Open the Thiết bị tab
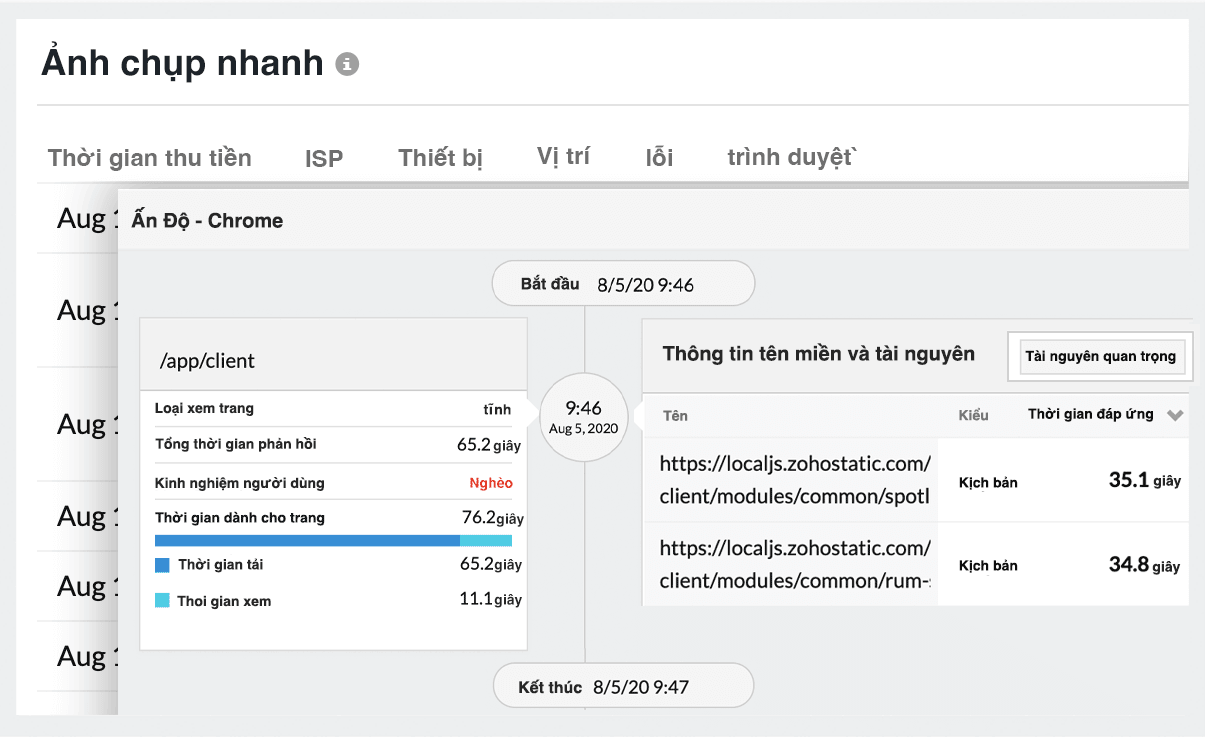 point(440,157)
